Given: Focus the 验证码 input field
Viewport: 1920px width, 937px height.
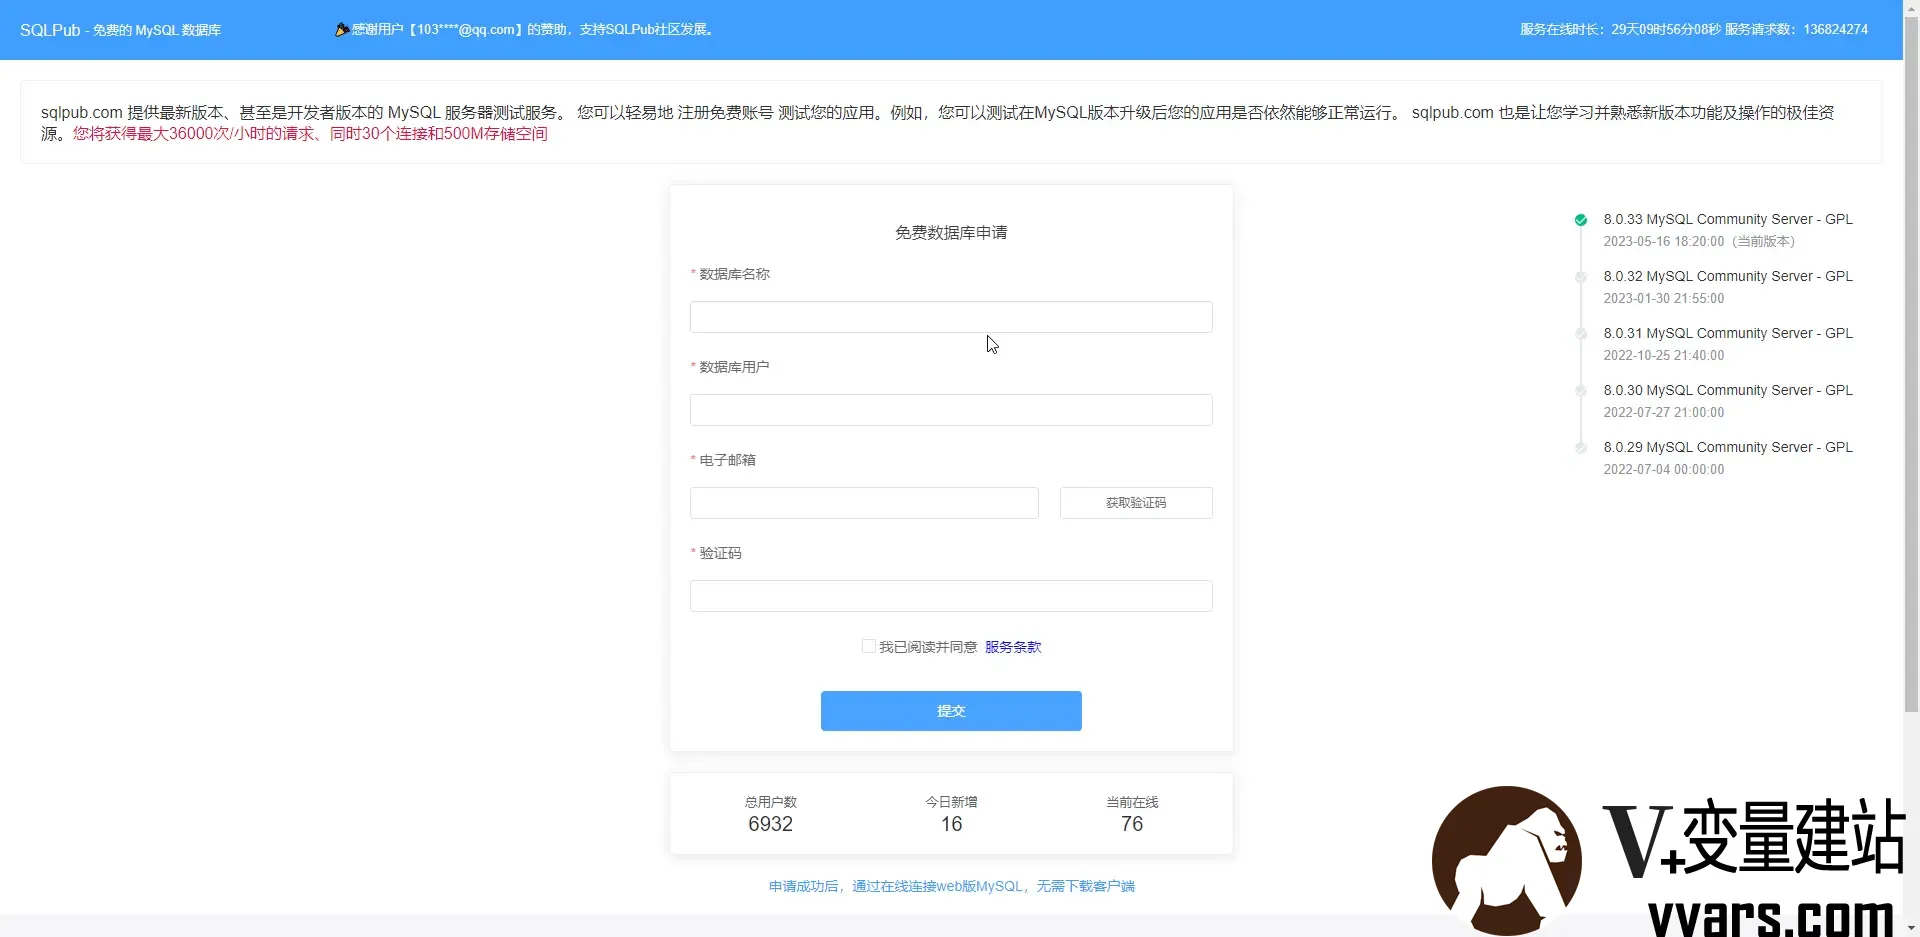Looking at the screenshot, I should coord(951,596).
